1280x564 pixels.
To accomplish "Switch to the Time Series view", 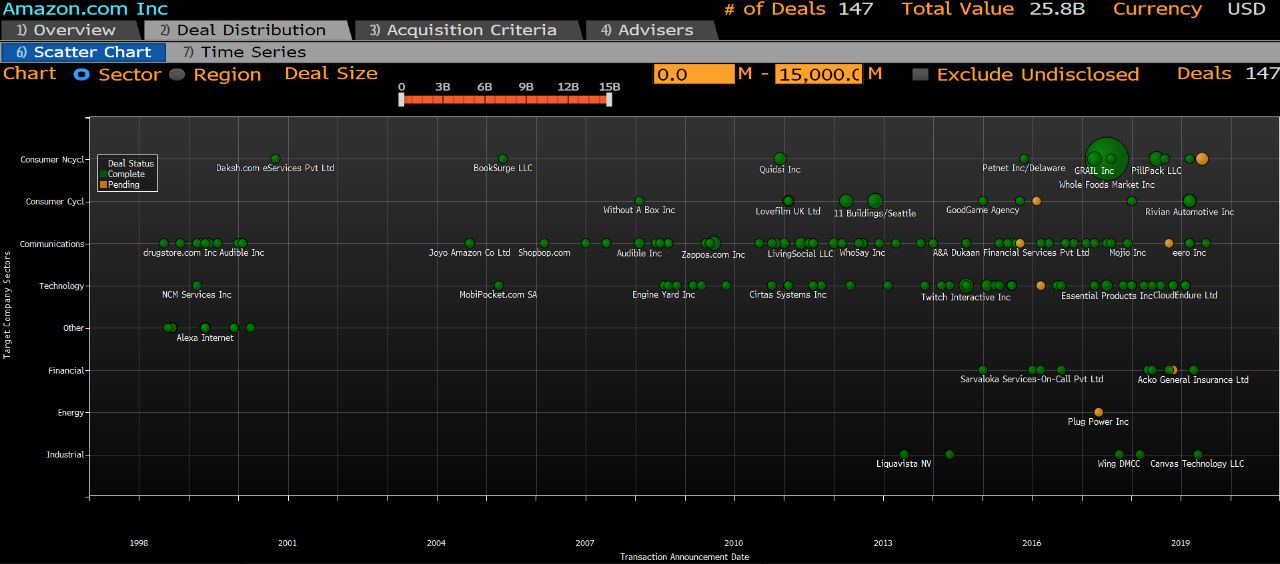I will coord(244,52).
